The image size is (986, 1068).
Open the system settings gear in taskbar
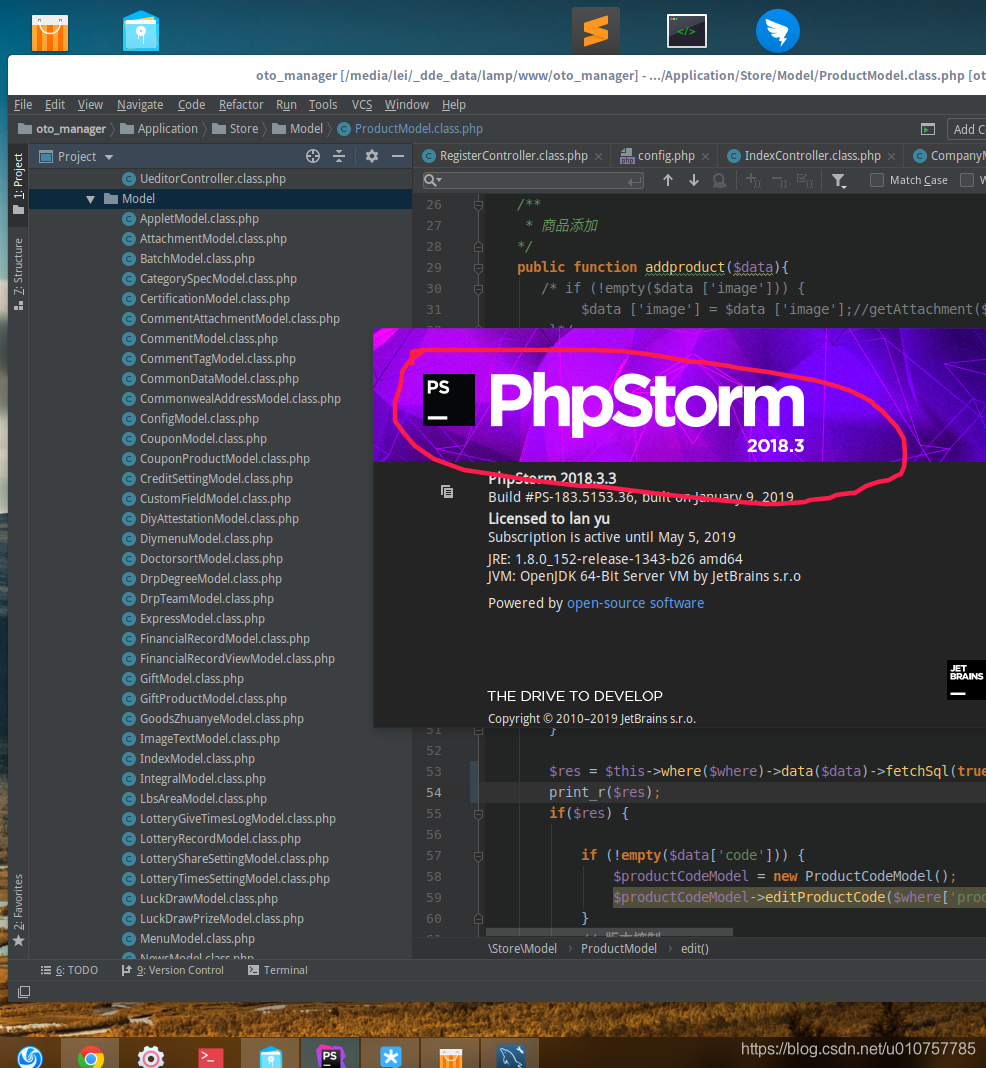(x=150, y=1056)
